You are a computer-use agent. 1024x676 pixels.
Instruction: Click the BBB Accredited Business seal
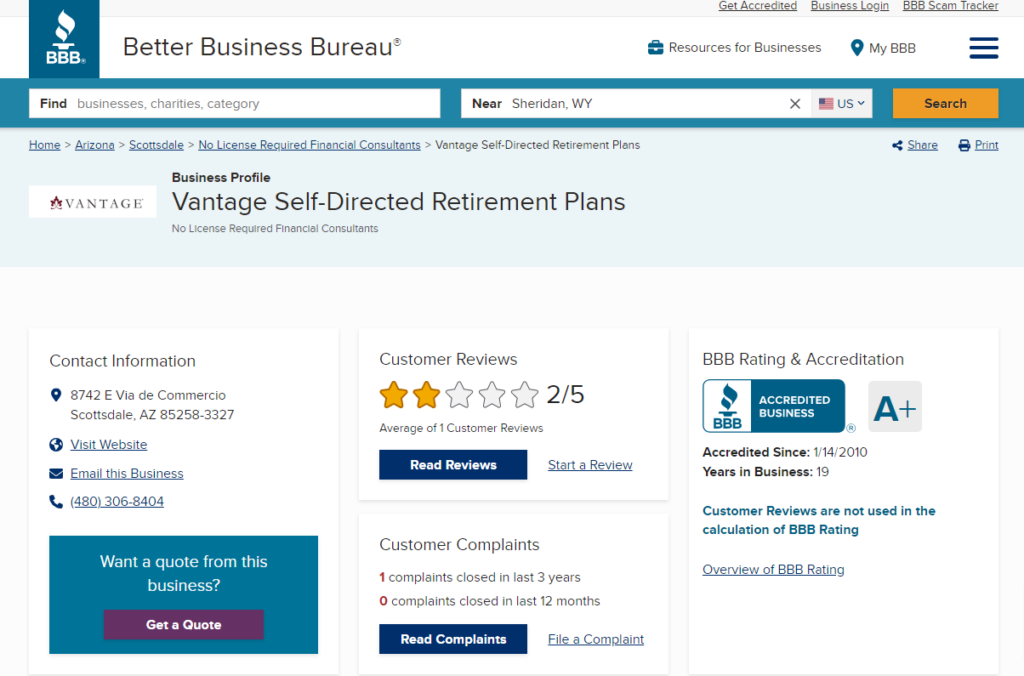[x=774, y=406]
